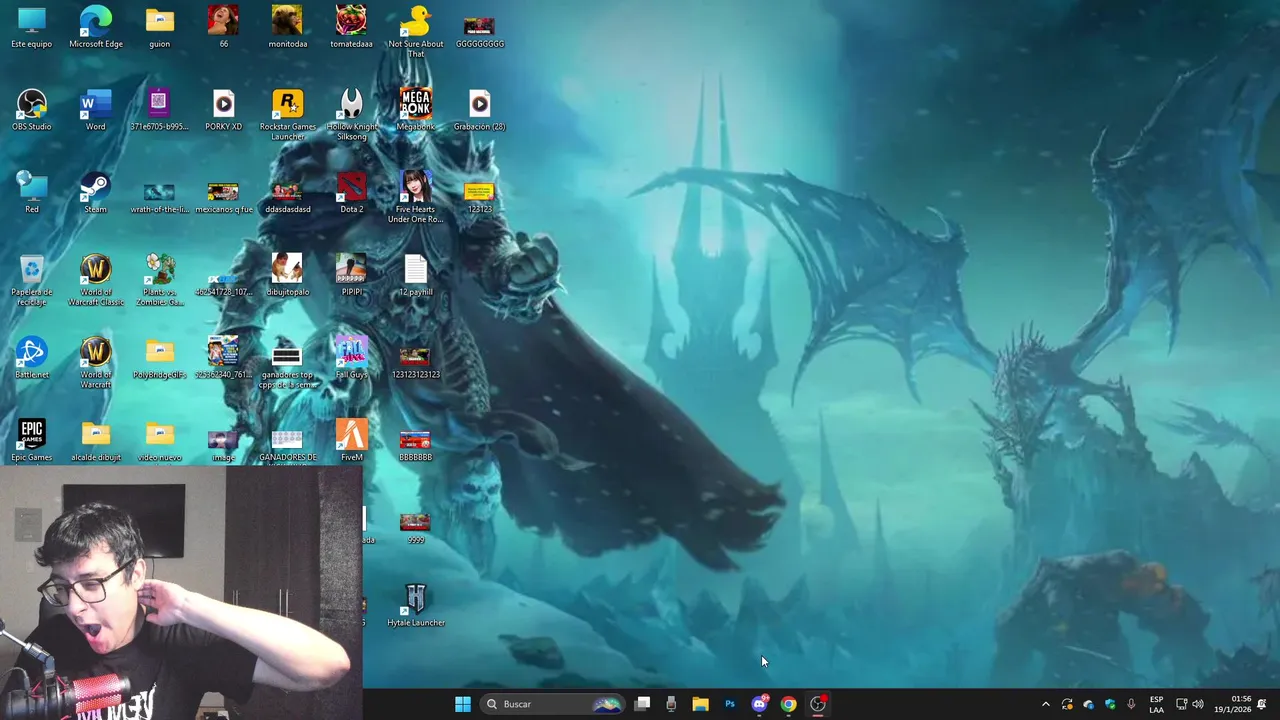Open Discord from the taskbar
This screenshot has width=1280, height=720.
[x=759, y=704]
